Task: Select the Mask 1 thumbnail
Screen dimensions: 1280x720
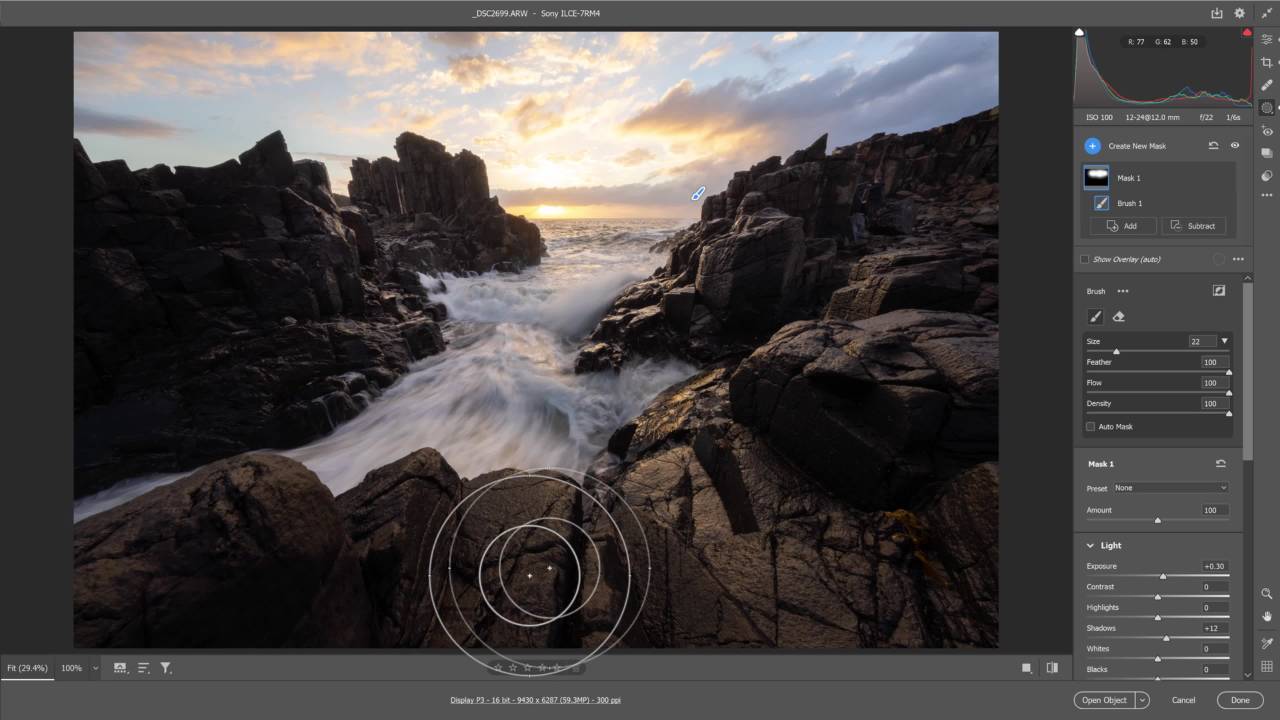Action: pos(1097,178)
